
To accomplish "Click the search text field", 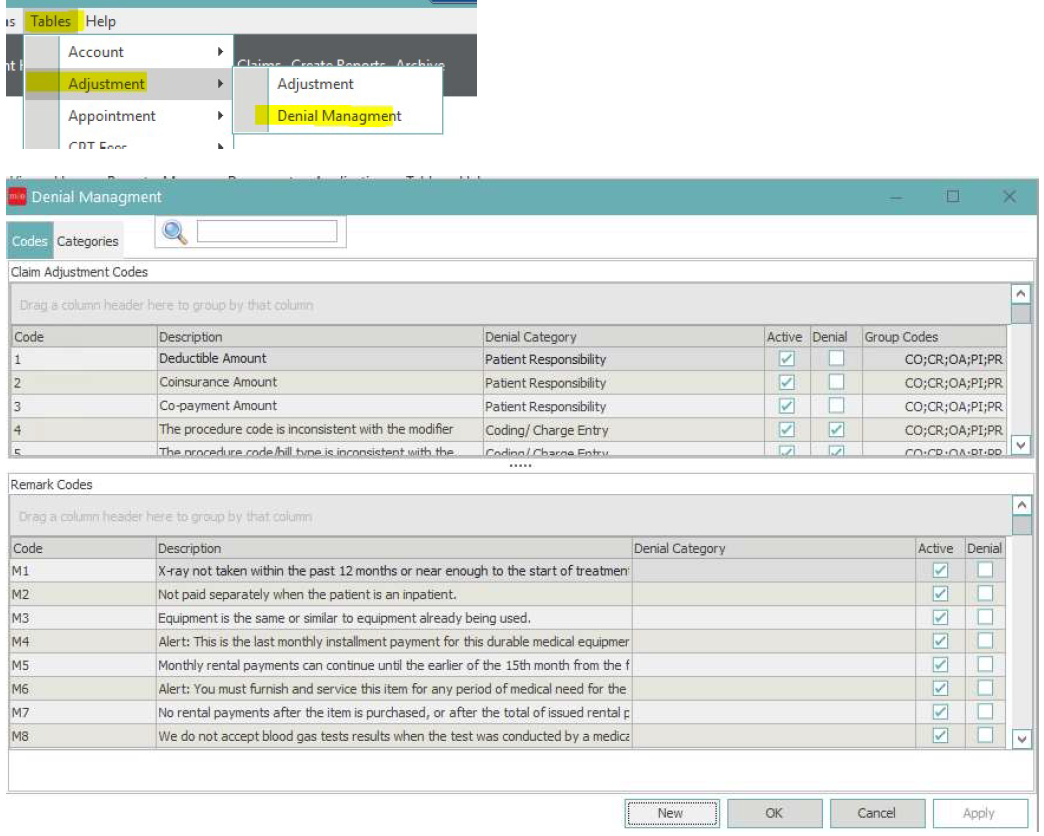I will coord(267,232).
